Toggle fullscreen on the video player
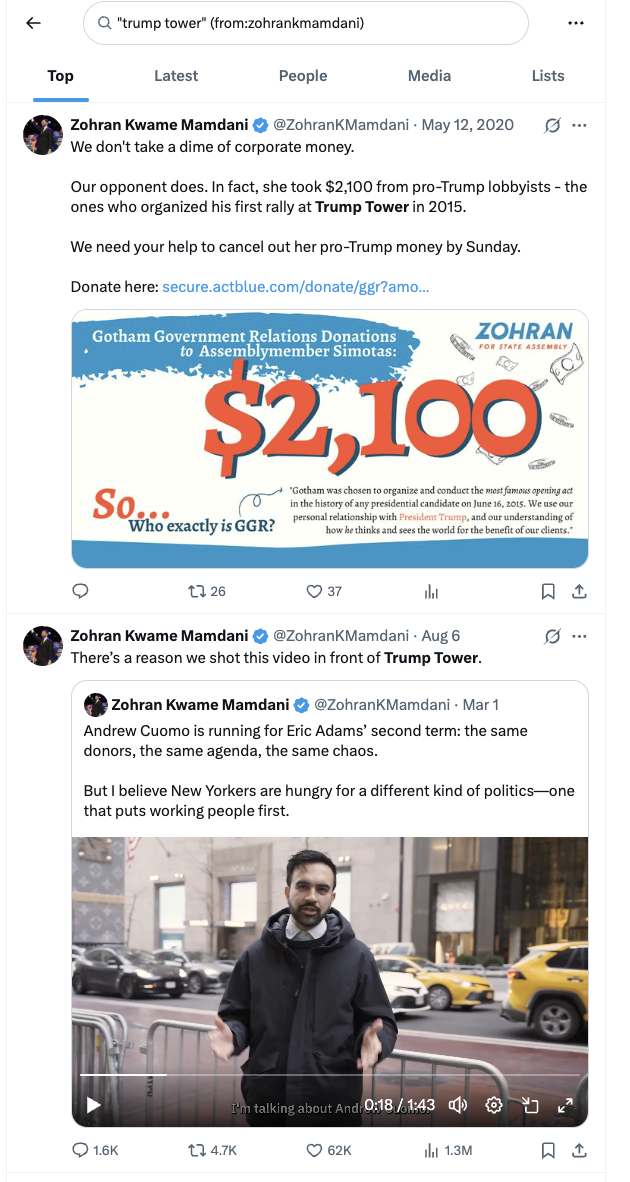Screen dimensions: 630x1182 point(565,1105)
